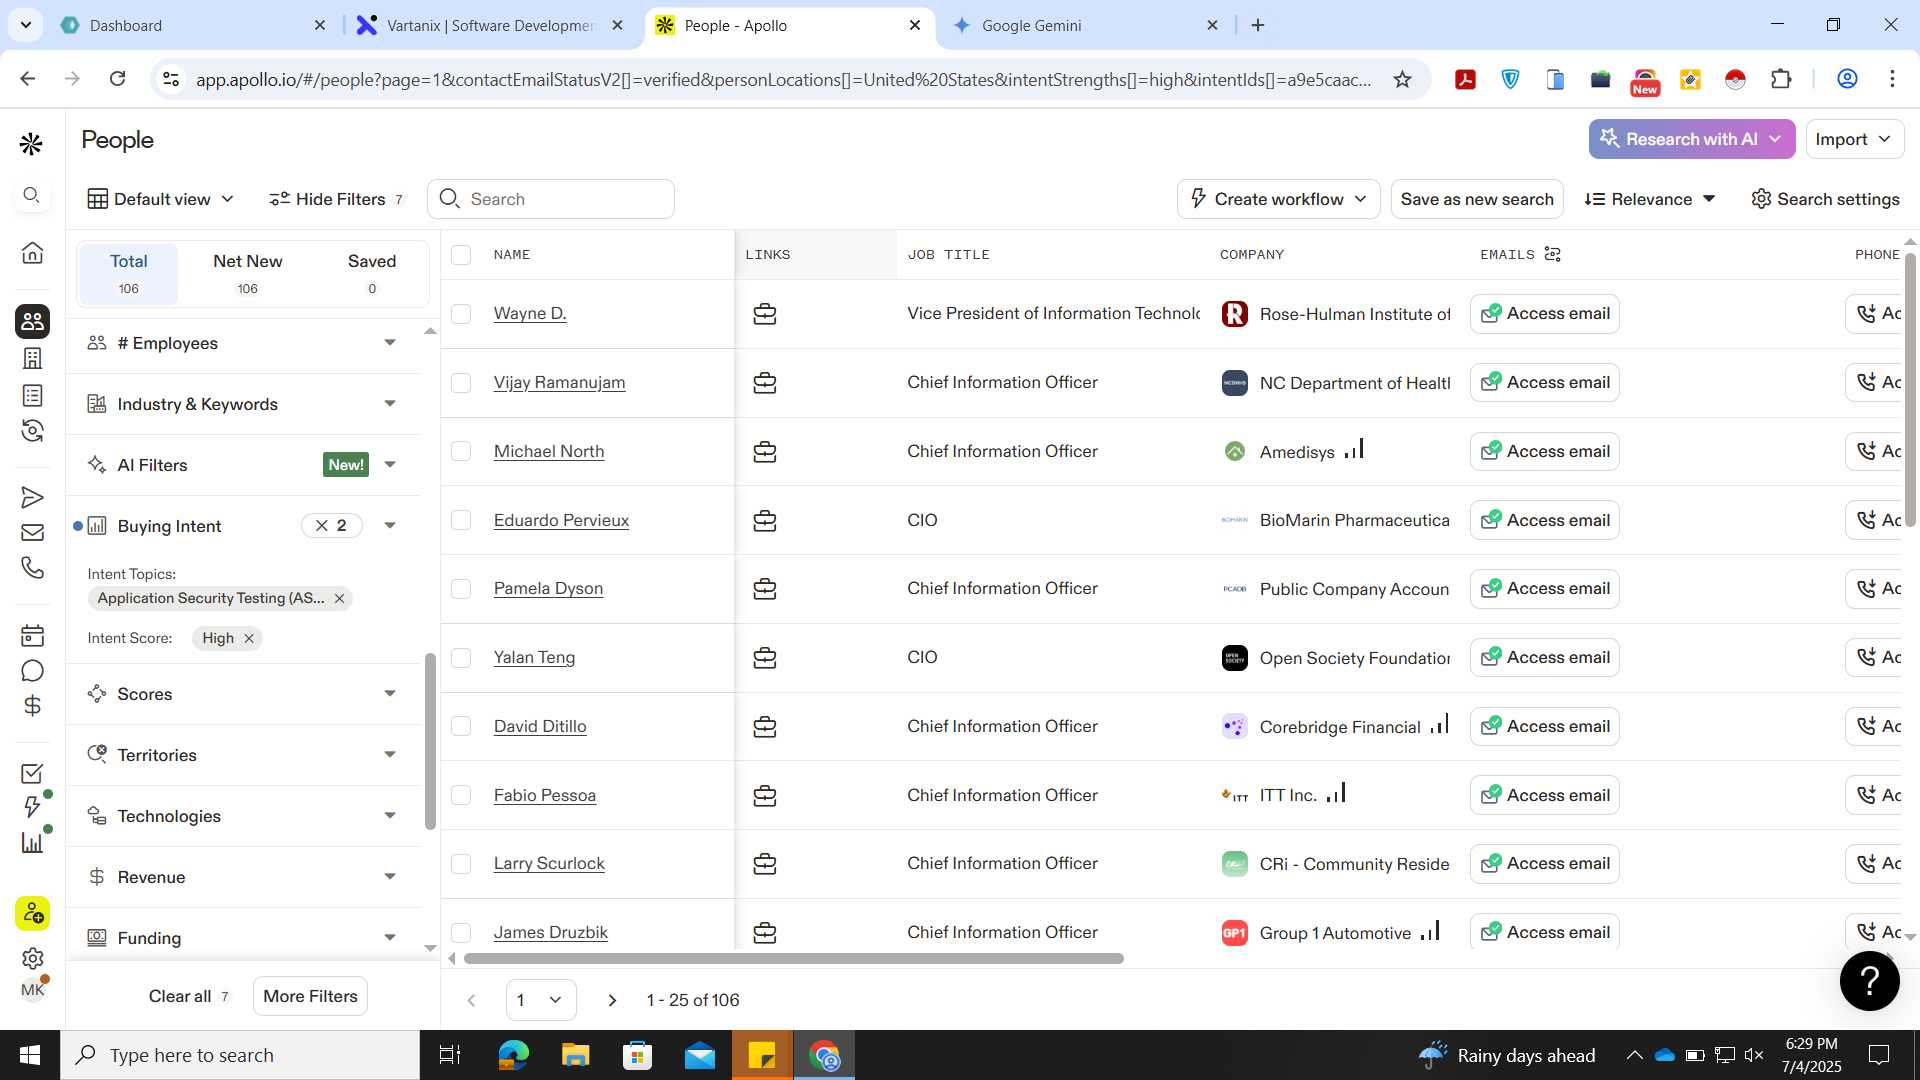Image resolution: width=1920 pixels, height=1080 pixels.
Task: Open the Deals dollar icon in sidebar
Action: [32, 705]
